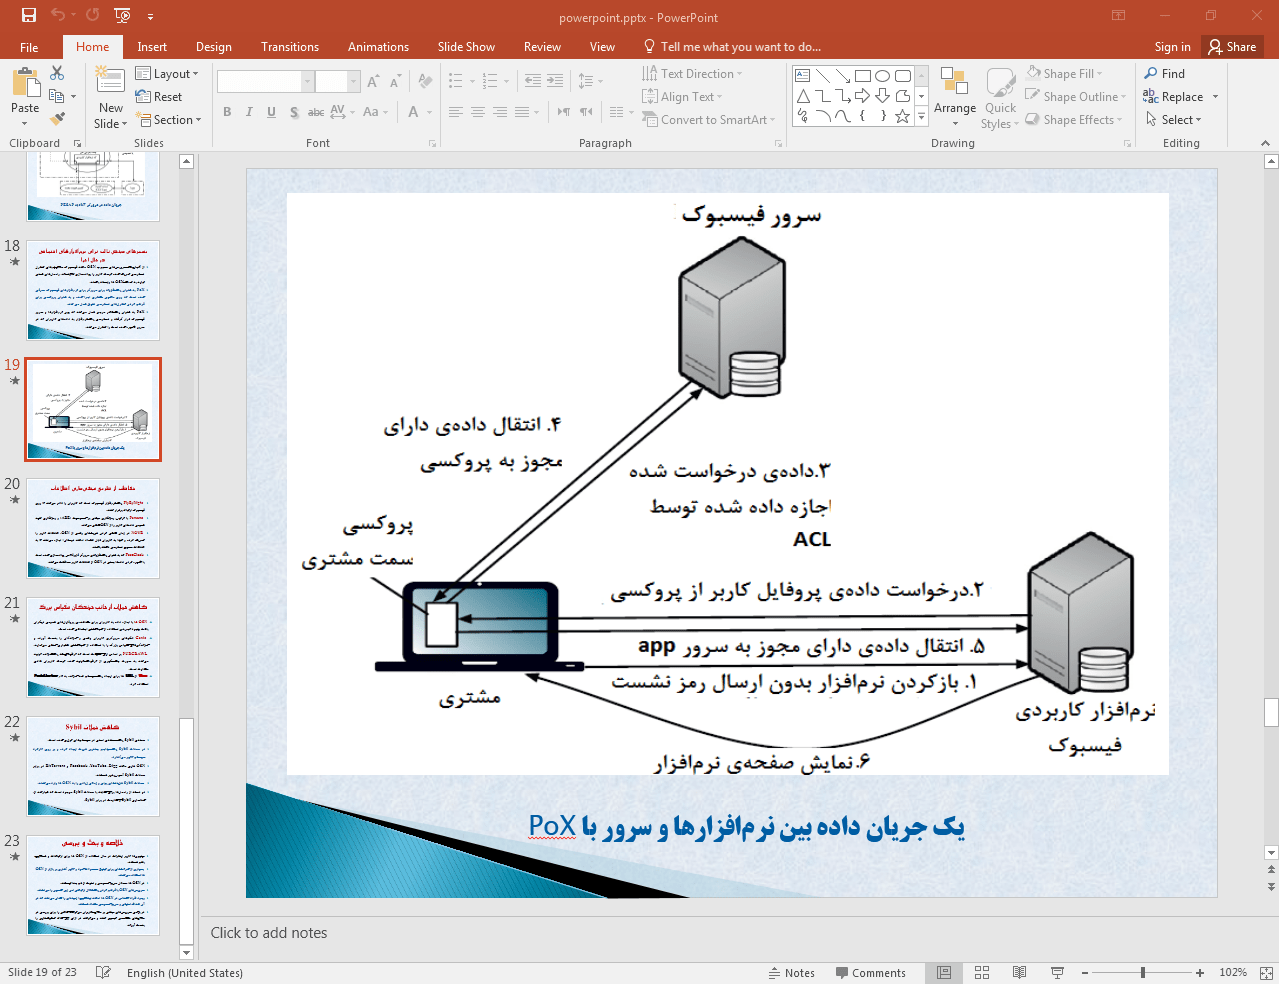Toggle Justify paragraph alignment

click(522, 112)
